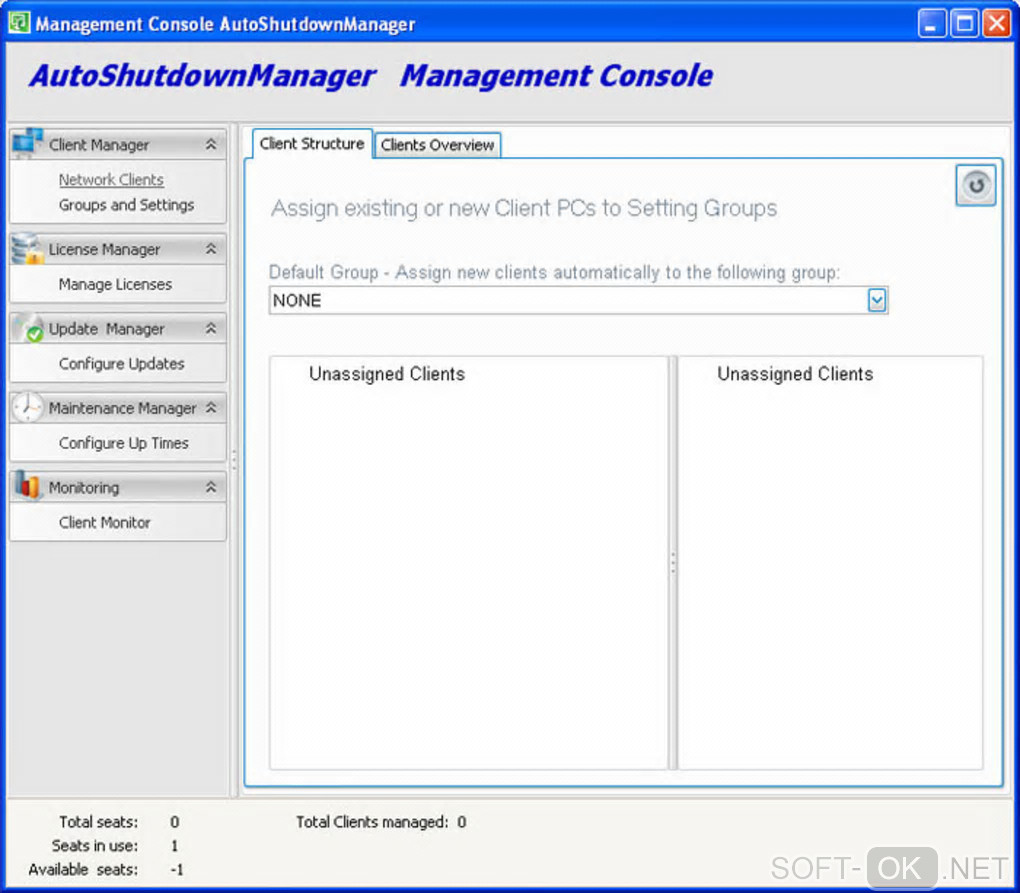The height and width of the screenshot is (893, 1020).
Task: Click the Monitoring header label
Action: pos(84,487)
